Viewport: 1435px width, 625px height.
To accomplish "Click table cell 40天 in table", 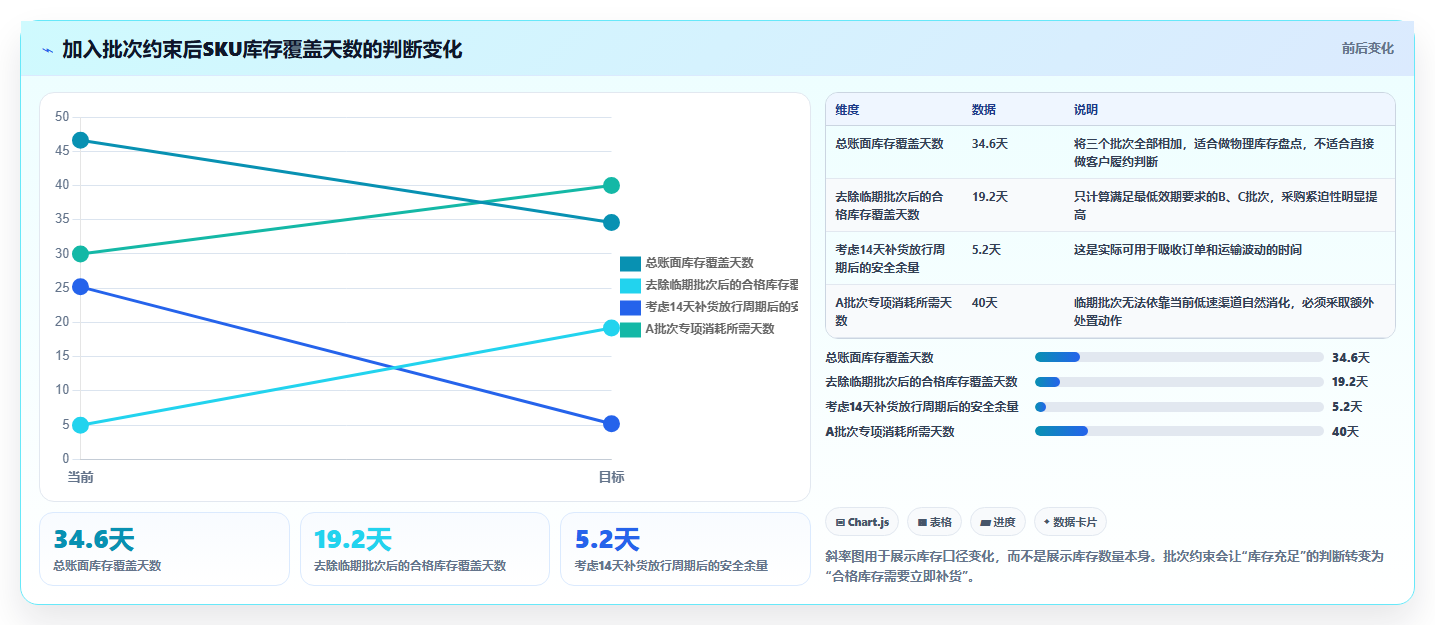I will pos(984,303).
